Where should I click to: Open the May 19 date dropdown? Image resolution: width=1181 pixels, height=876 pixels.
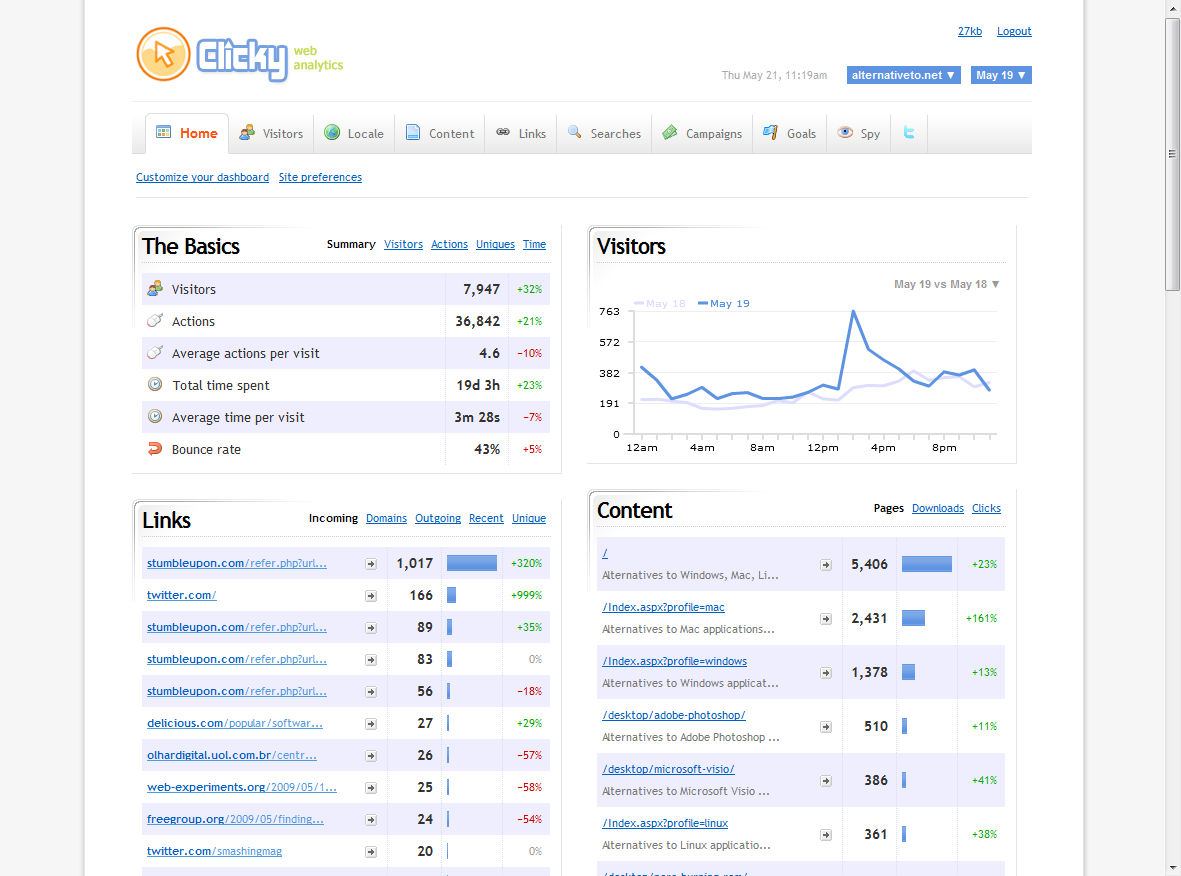[x=1000, y=75]
